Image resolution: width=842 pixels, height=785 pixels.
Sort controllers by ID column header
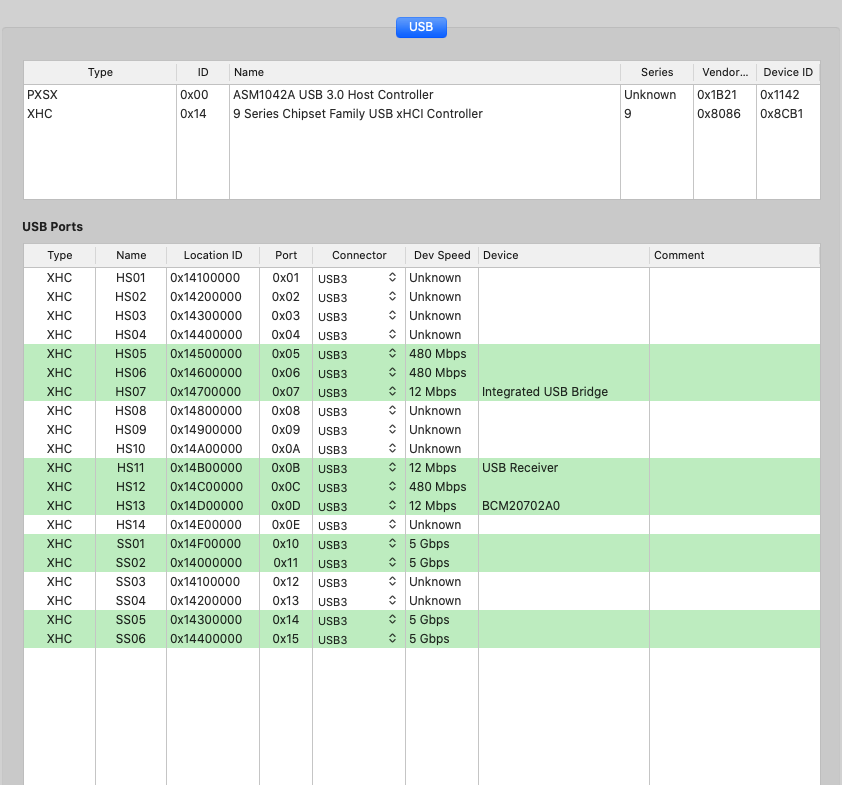pyautogui.click(x=203, y=72)
